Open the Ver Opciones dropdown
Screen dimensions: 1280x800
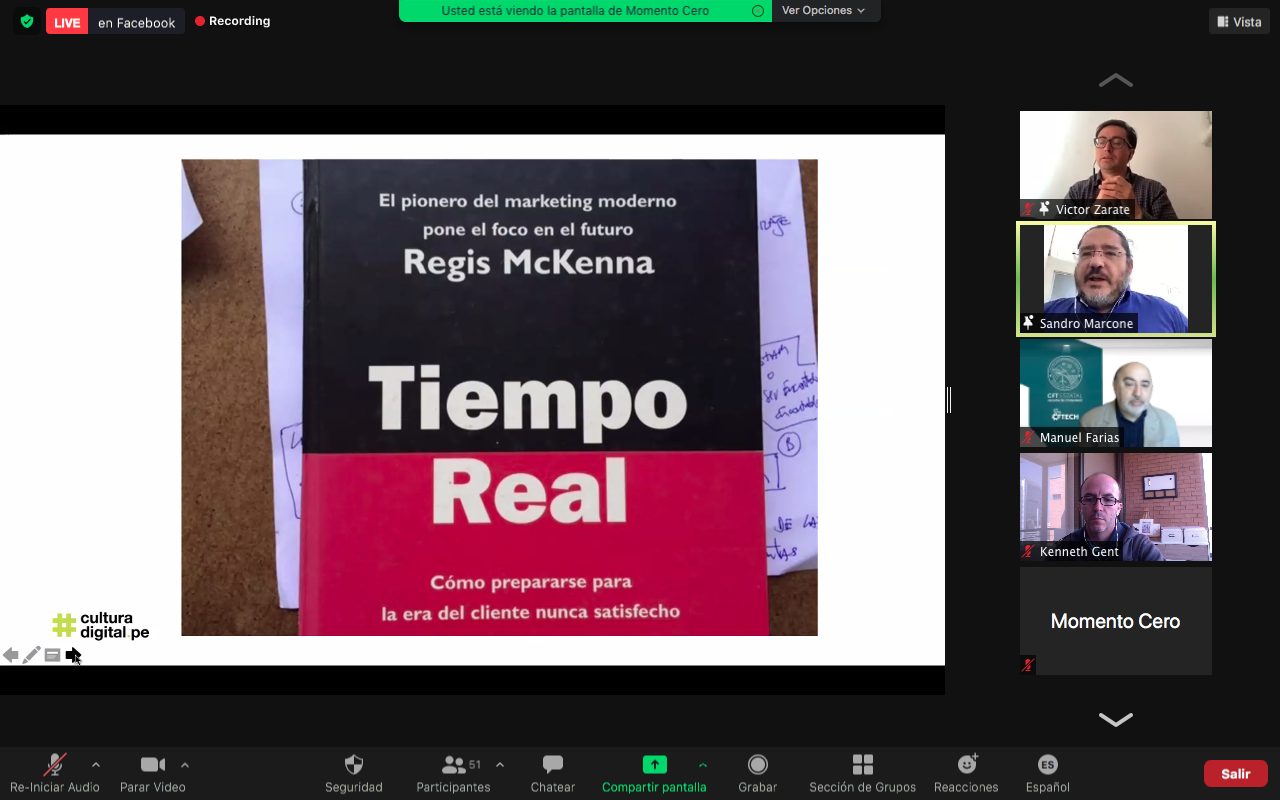pos(823,11)
